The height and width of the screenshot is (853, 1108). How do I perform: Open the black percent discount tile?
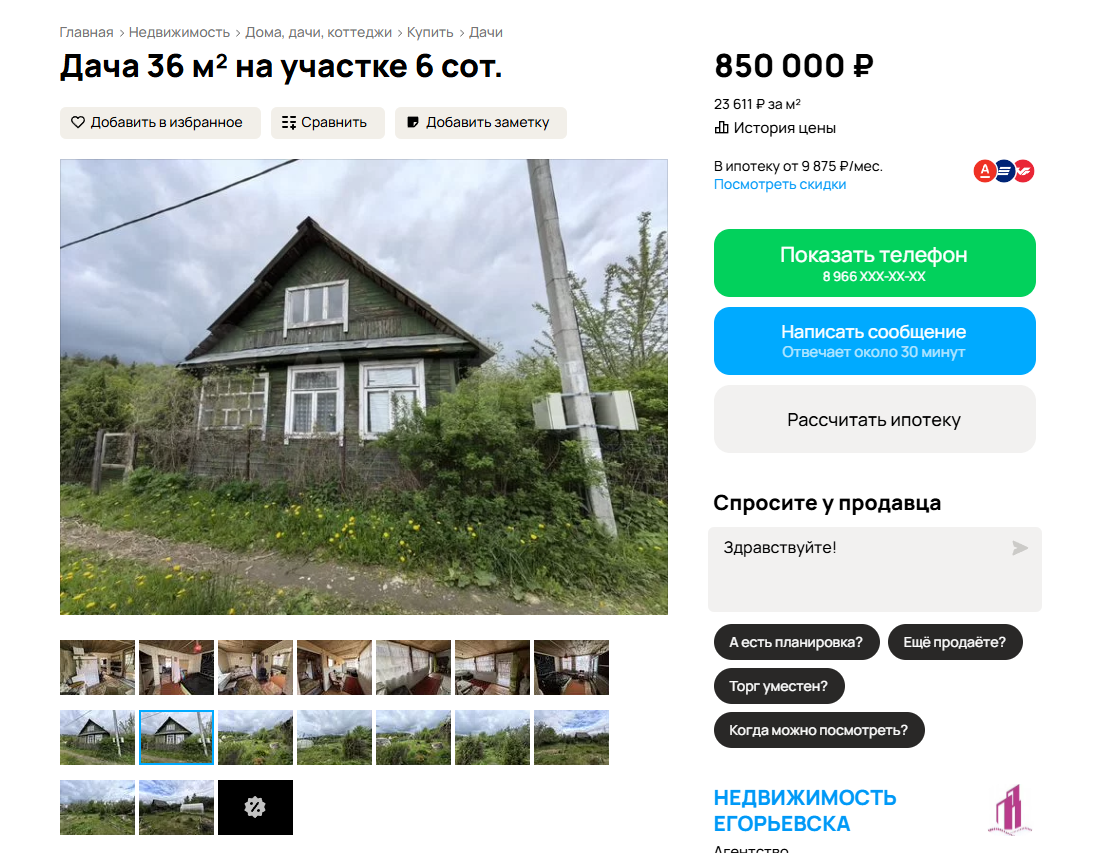pos(255,807)
